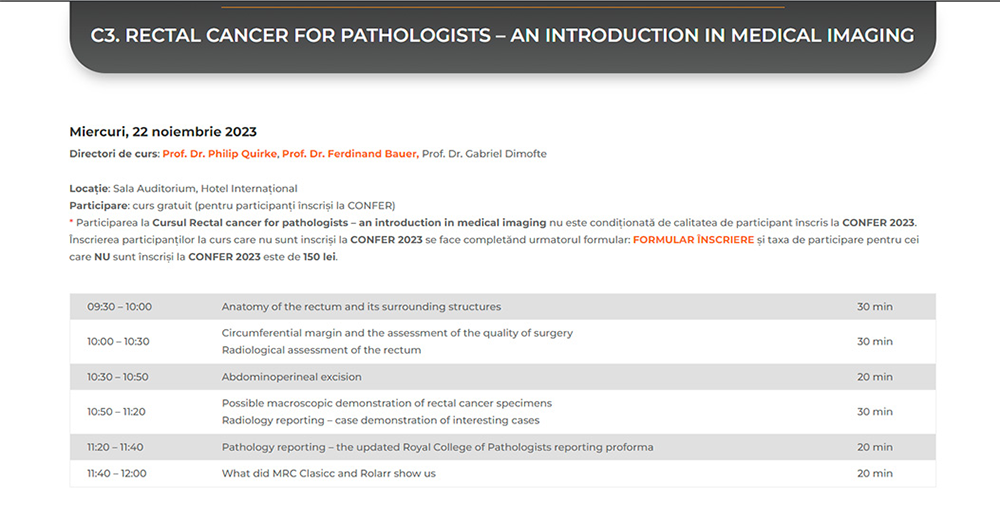The width and height of the screenshot is (1000, 519).
Task: Click Anatomy of the rectum session title
Action: [361, 307]
